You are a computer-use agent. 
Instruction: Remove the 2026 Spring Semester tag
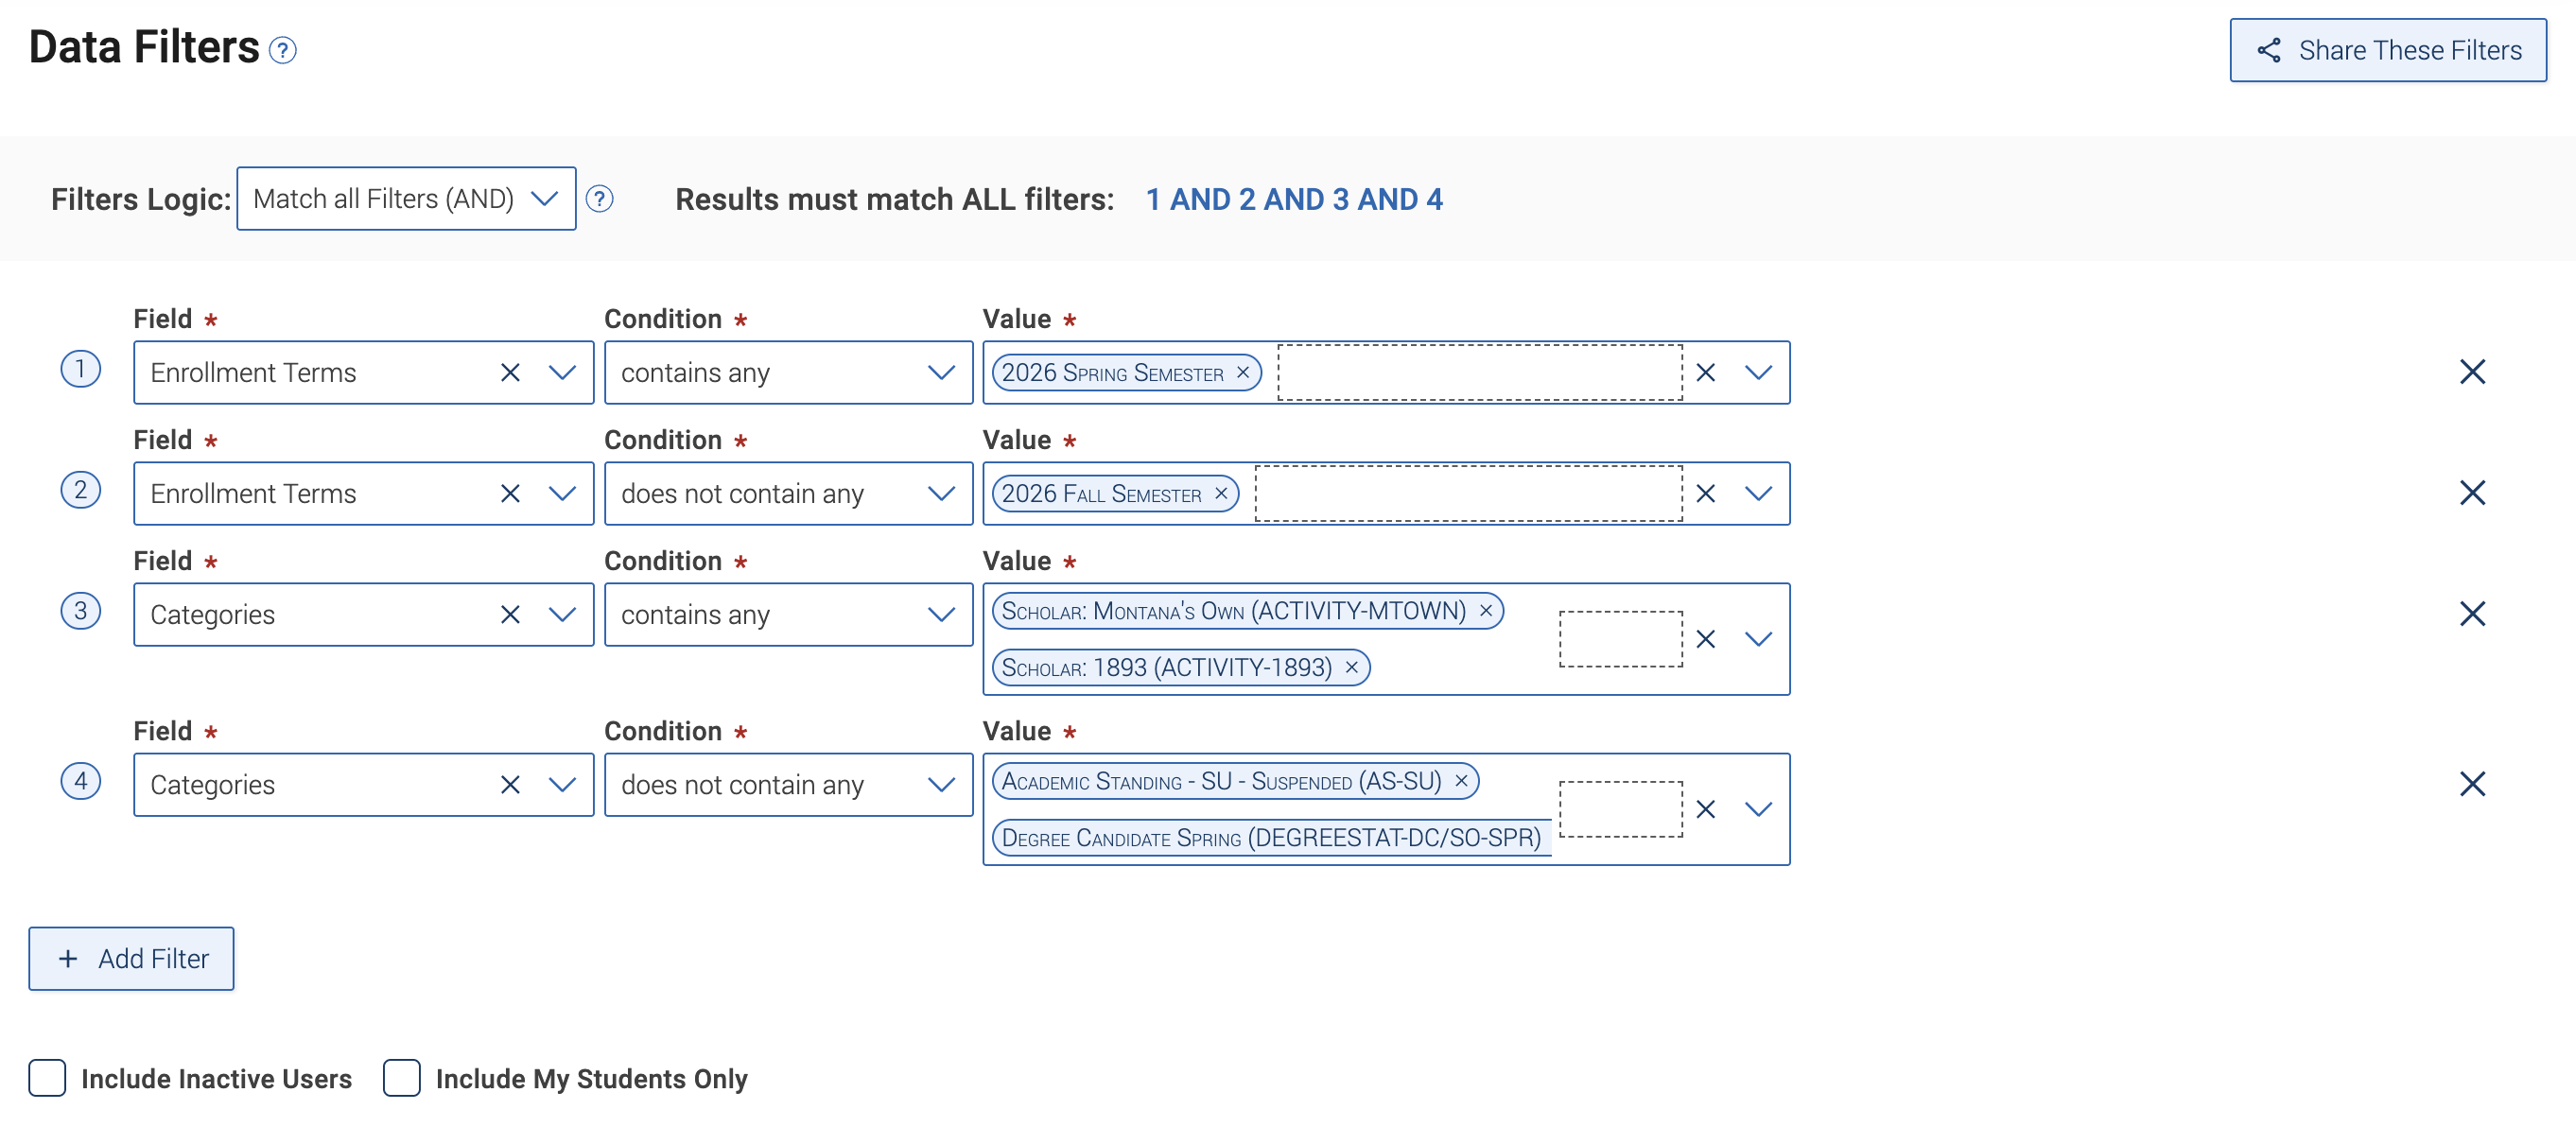tap(1243, 372)
